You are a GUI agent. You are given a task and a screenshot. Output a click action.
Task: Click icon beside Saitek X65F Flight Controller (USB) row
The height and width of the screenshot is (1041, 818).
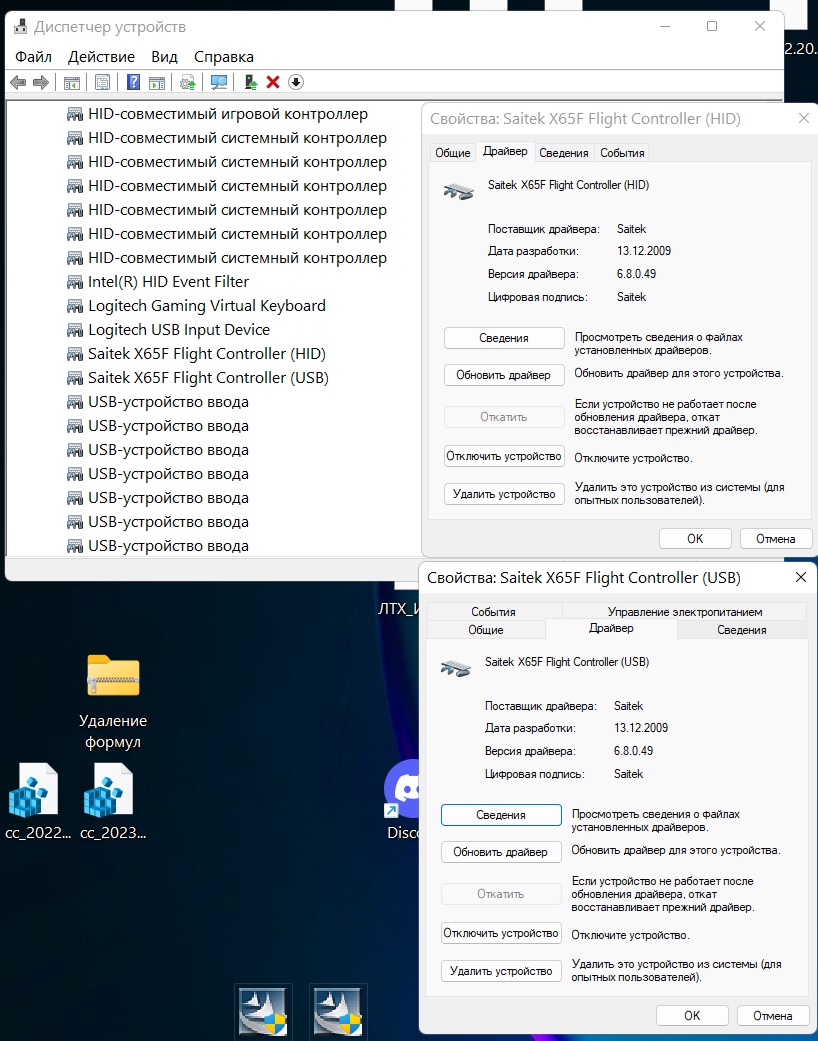coord(75,378)
